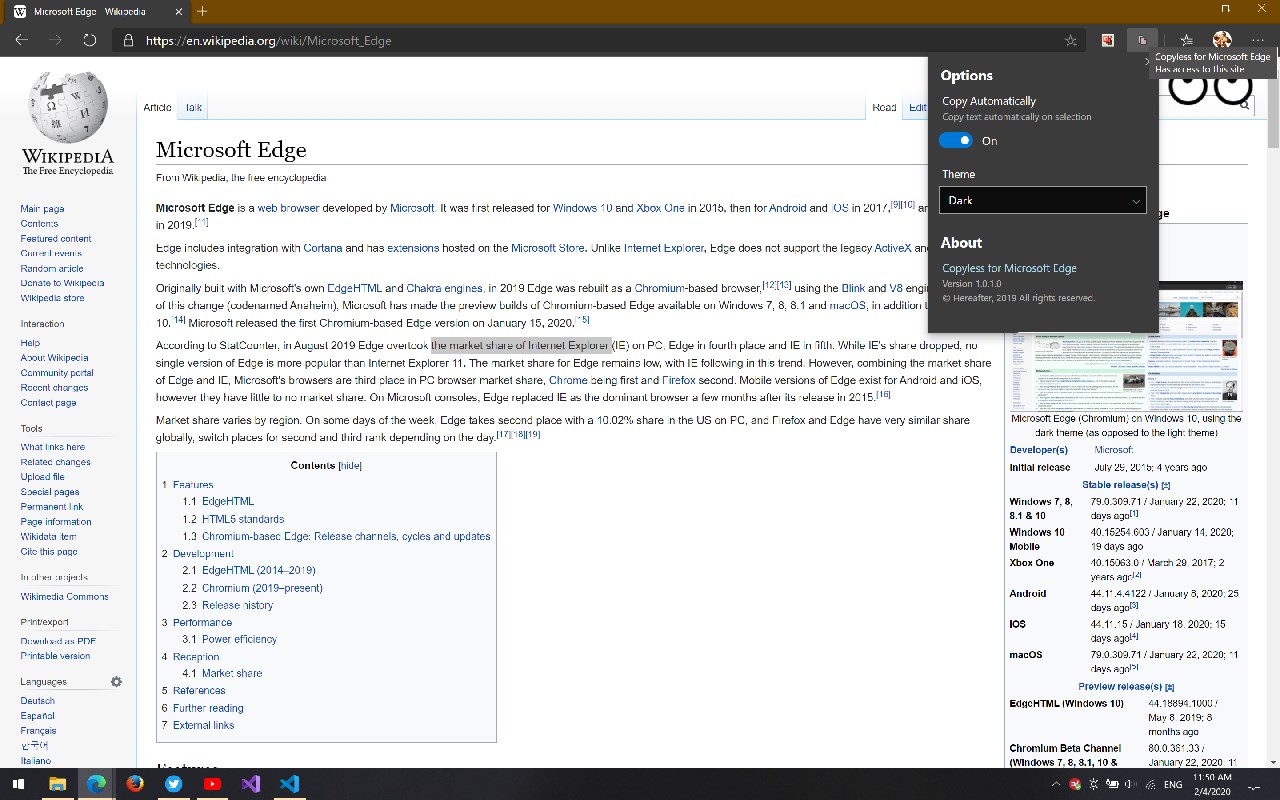Viewport: 1280px width, 800px height.
Task: Click the Copyless extension icon in toolbar
Action: tap(1141, 40)
